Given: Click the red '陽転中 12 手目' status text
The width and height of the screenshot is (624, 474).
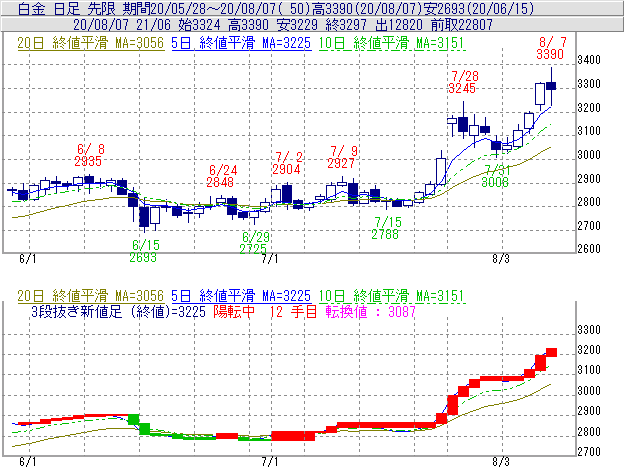Looking at the screenshot, I should tap(265, 312).
